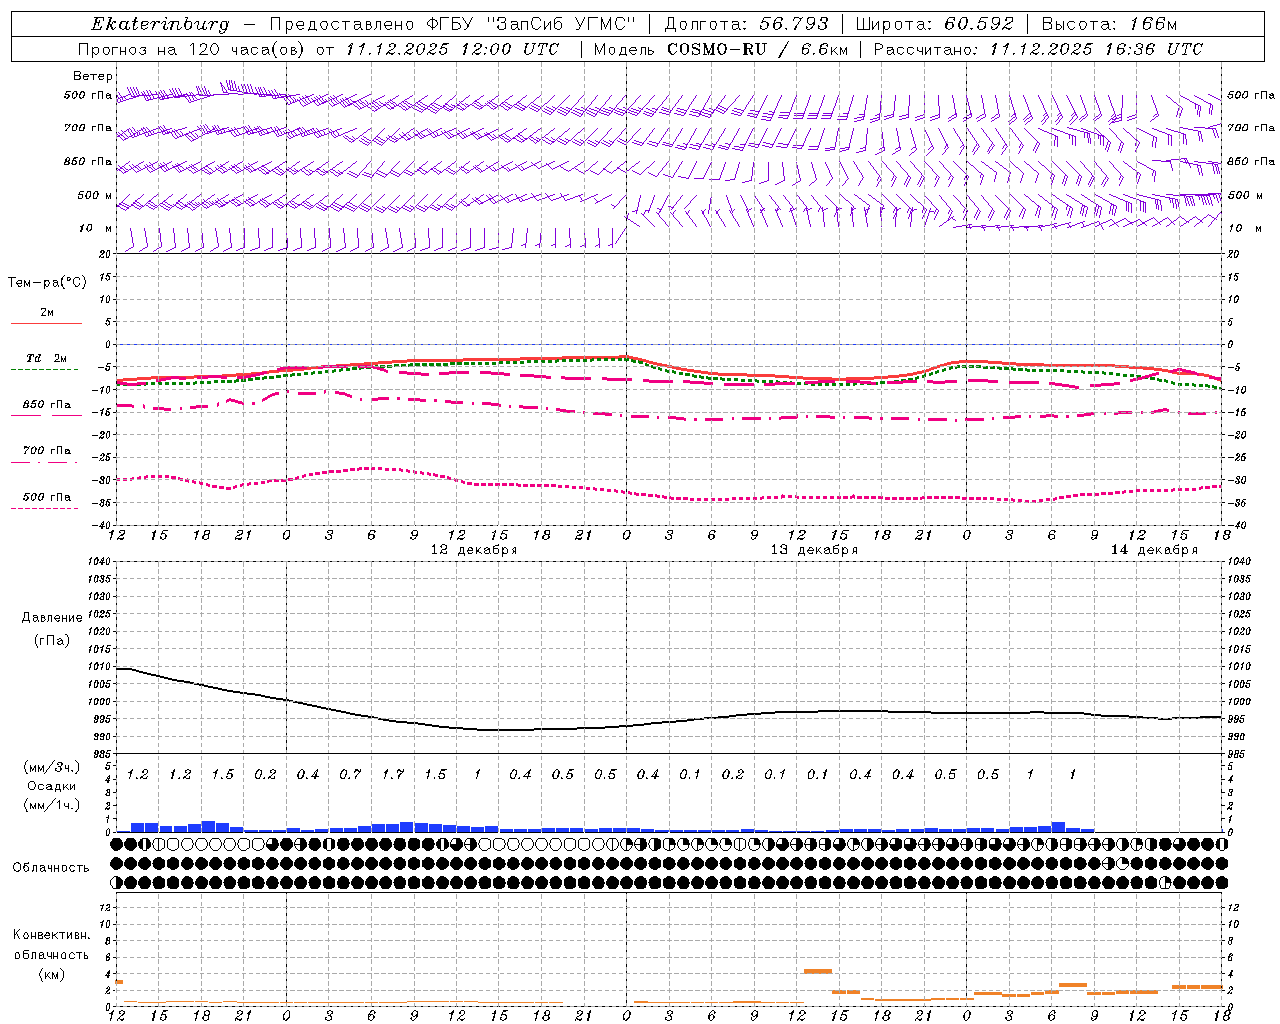The height and width of the screenshot is (1024, 1280).
Task: Click the Ekaterinburg city title
Action: [160, 24]
